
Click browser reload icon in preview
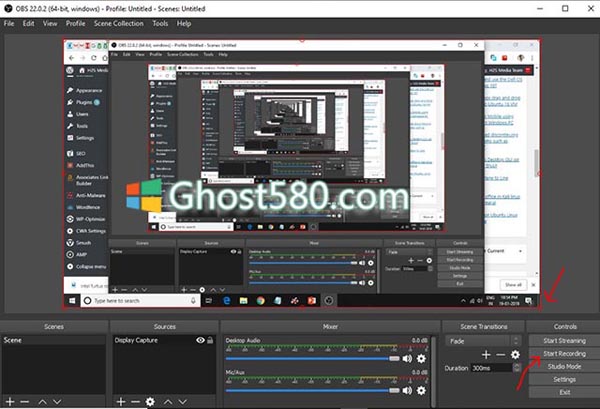click(x=94, y=58)
